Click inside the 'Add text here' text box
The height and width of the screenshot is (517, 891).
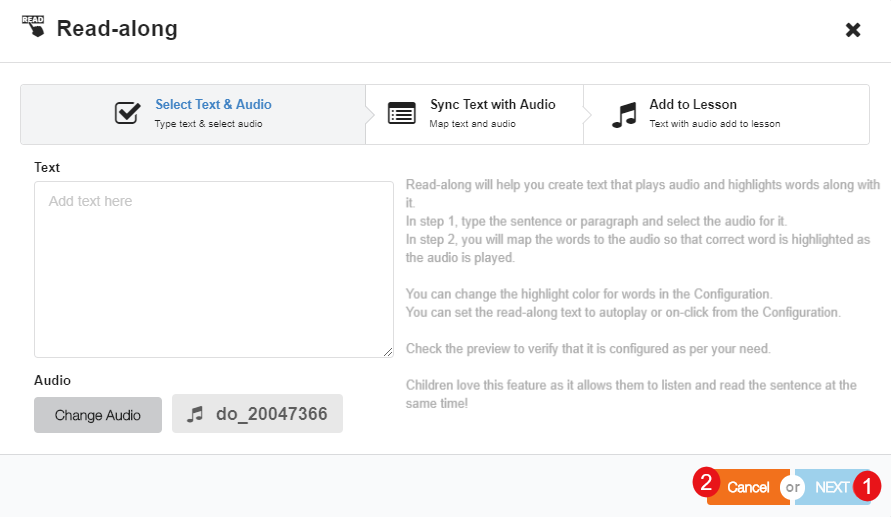(x=213, y=269)
